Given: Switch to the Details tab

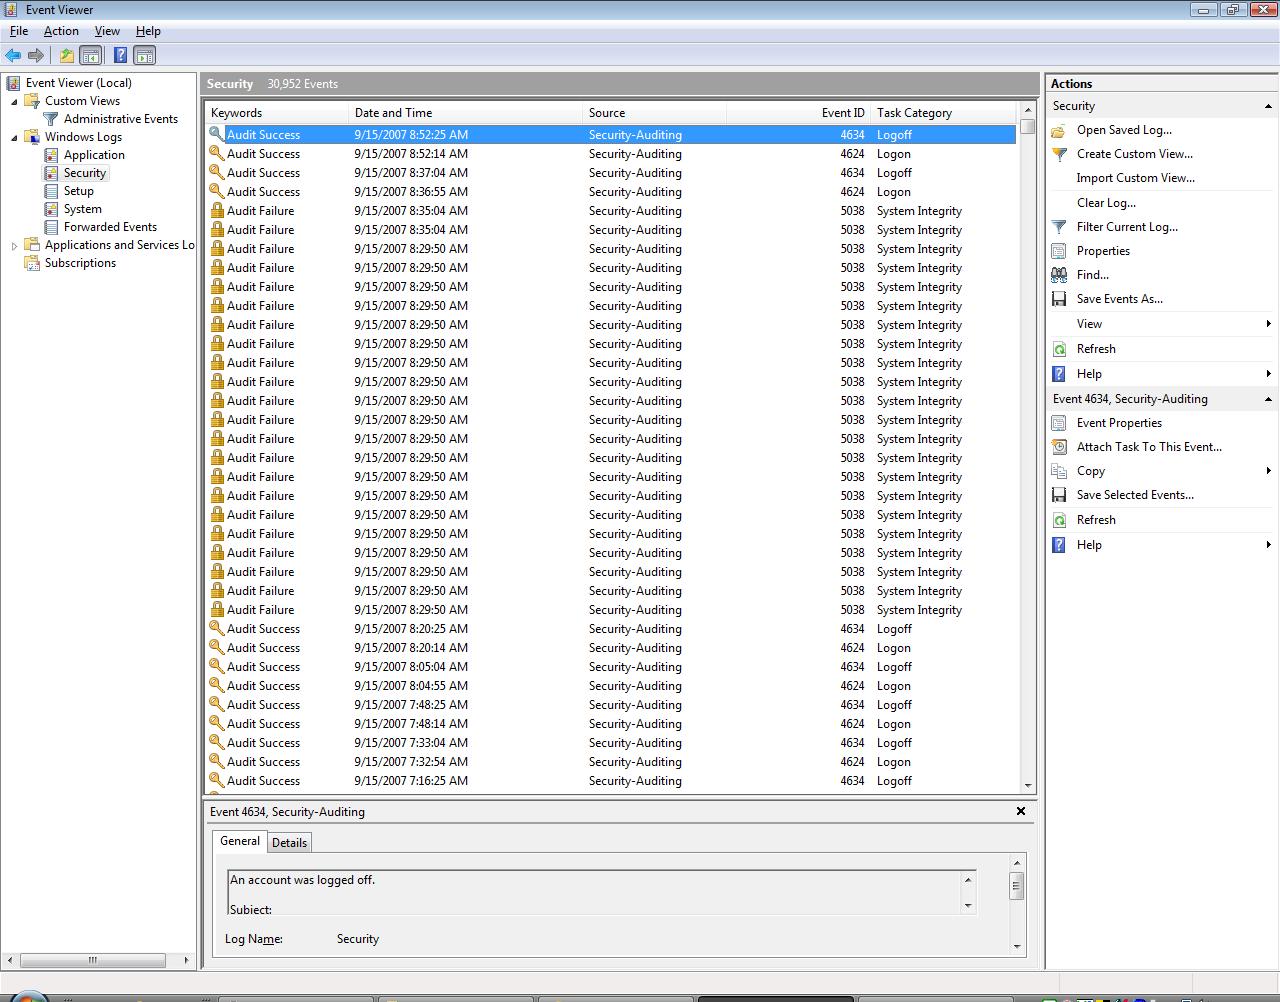Looking at the screenshot, I should 289,842.
